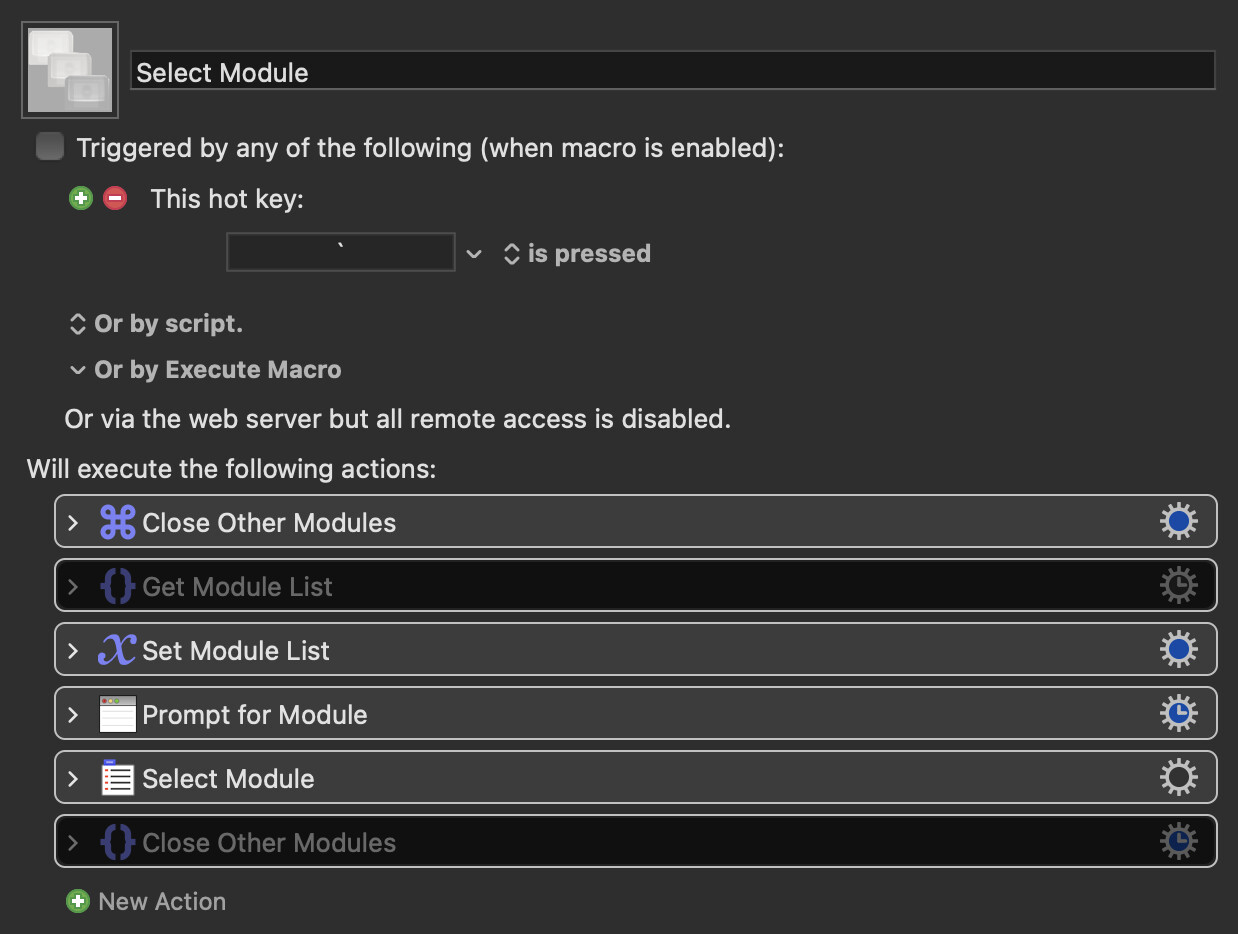Open gear menu for Prompt for Module
The image size is (1238, 934).
click(x=1178, y=715)
